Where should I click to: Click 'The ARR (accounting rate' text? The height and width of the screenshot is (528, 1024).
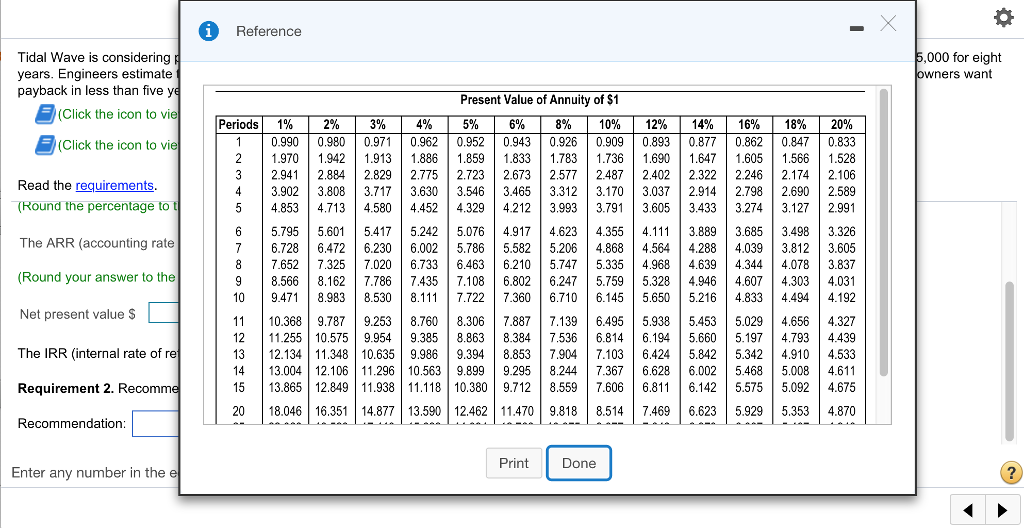coord(97,243)
